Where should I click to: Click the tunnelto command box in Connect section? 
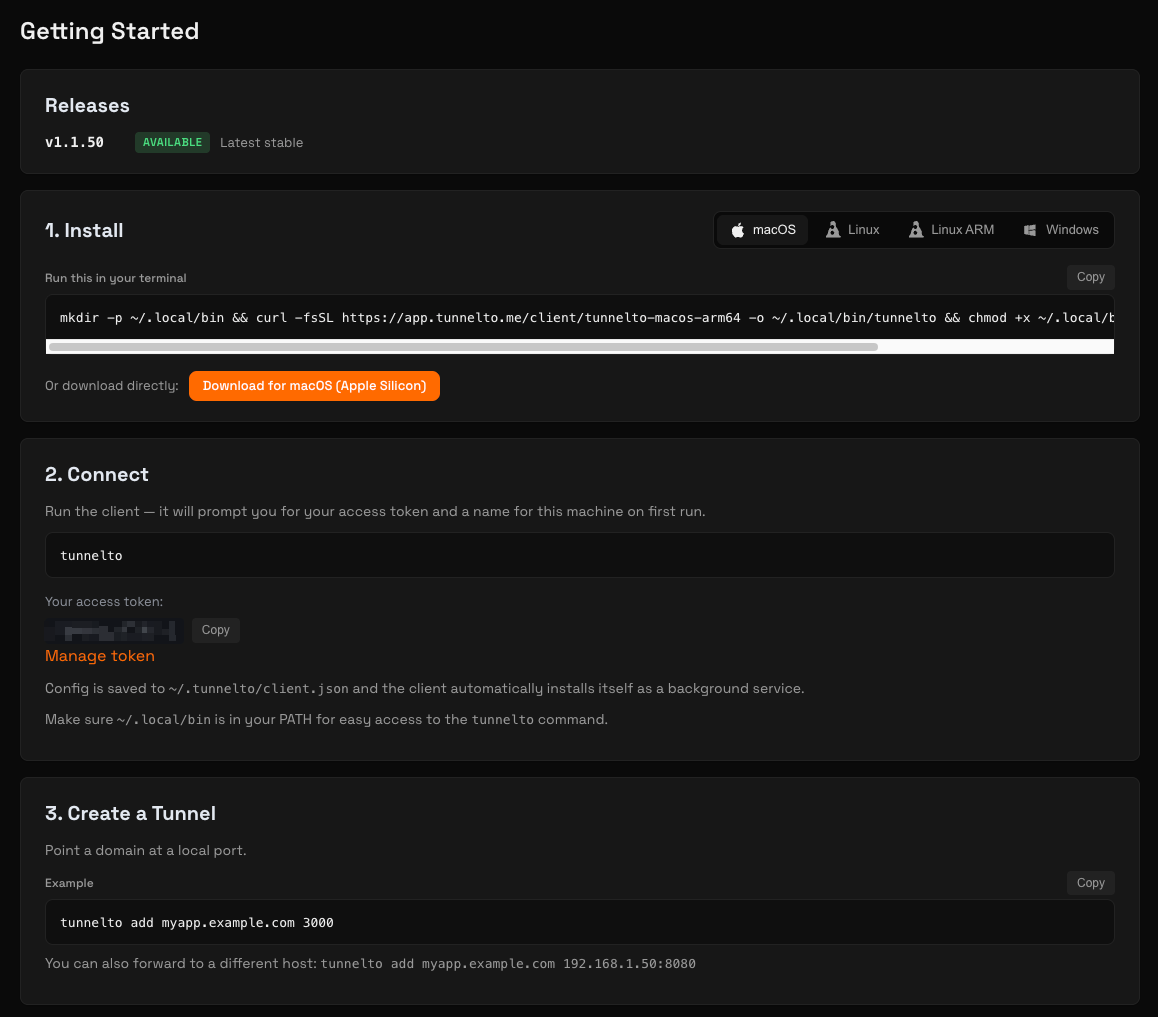(x=580, y=555)
